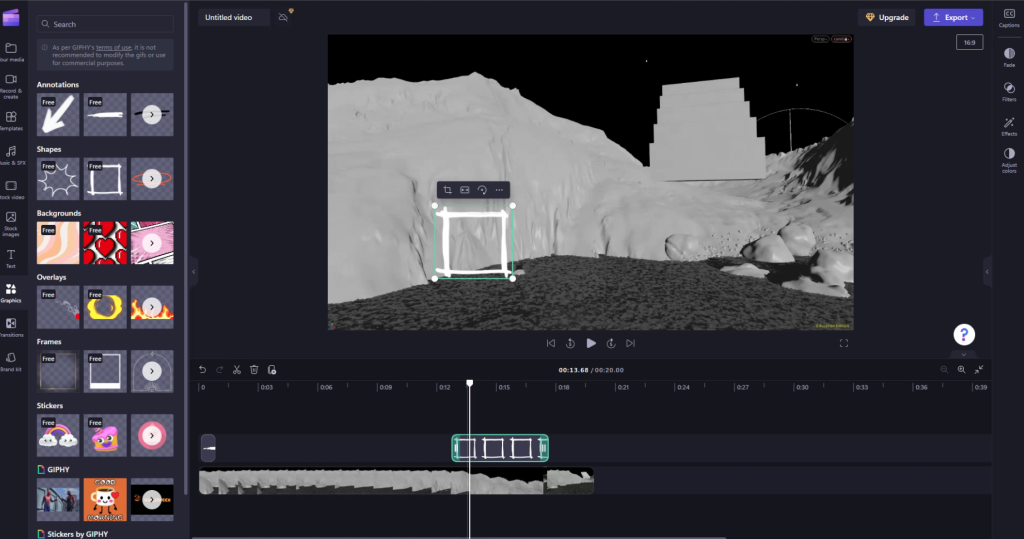This screenshot has height=539, width=1024.
Task: Undo the last action
Action: coord(202,370)
